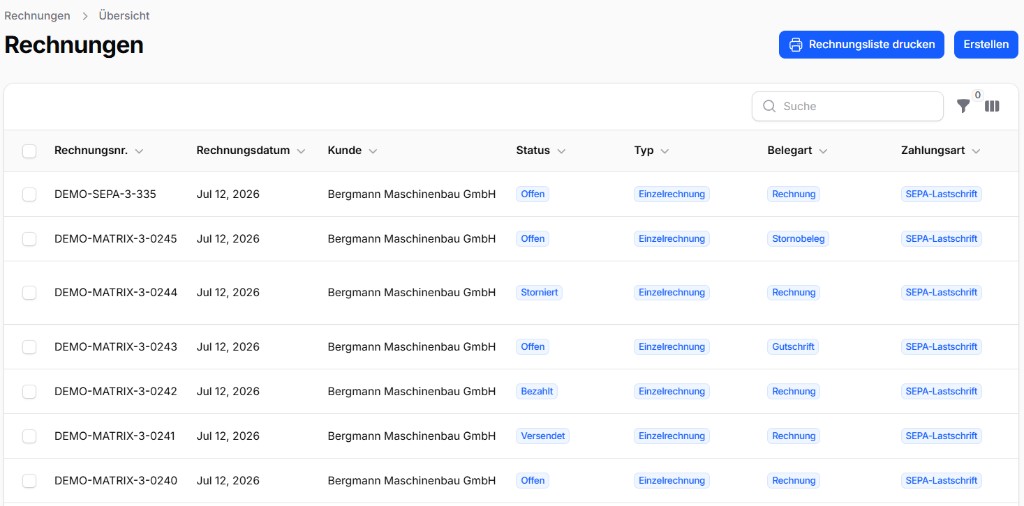The height and width of the screenshot is (506, 1024).
Task: Sort by Zahlungsart column header
Action: 940,151
